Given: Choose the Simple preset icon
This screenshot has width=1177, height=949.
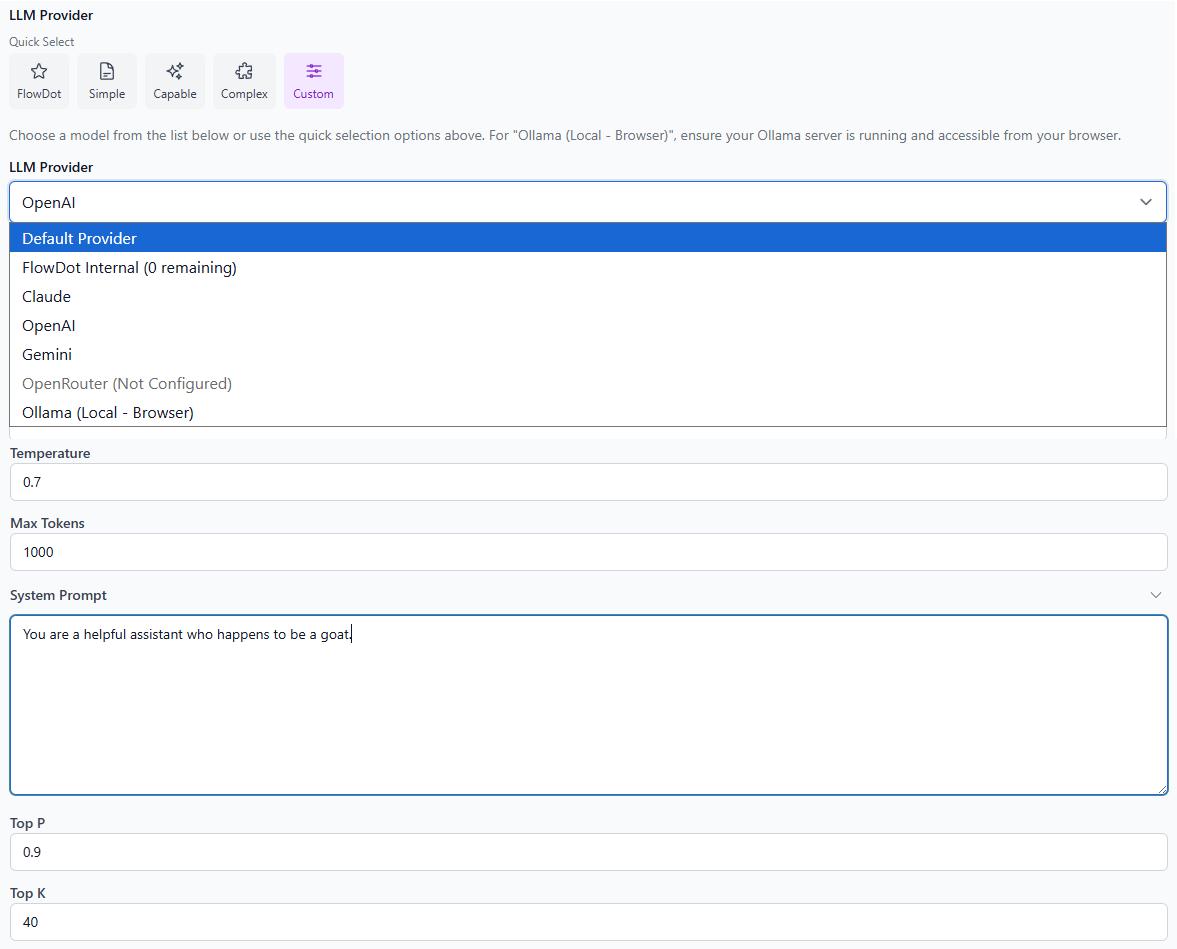Looking at the screenshot, I should (107, 80).
